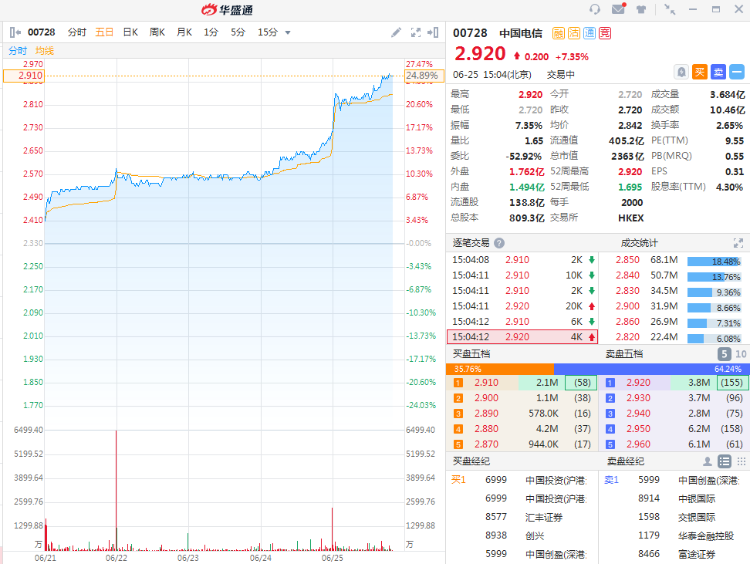Viewport: 750px width, 564px height.
Task: Switch broker list to grid view
Action: (741, 461)
